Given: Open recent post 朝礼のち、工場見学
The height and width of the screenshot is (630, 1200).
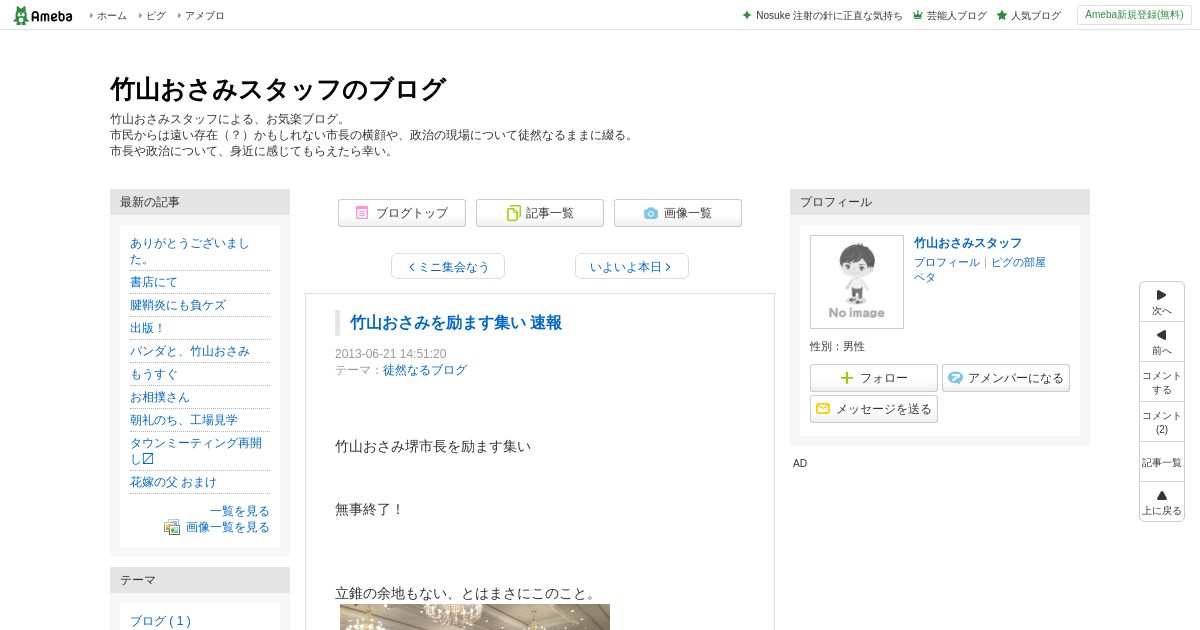Looking at the screenshot, I should [184, 420].
